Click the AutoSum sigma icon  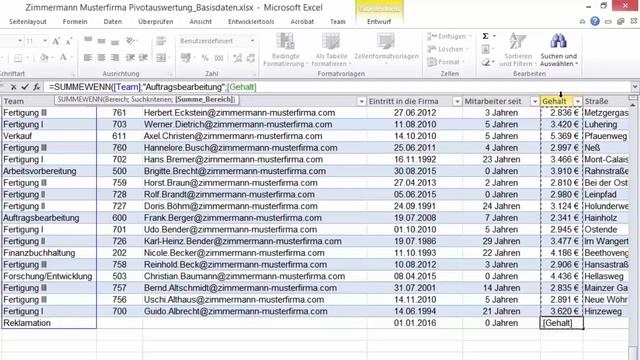point(485,36)
